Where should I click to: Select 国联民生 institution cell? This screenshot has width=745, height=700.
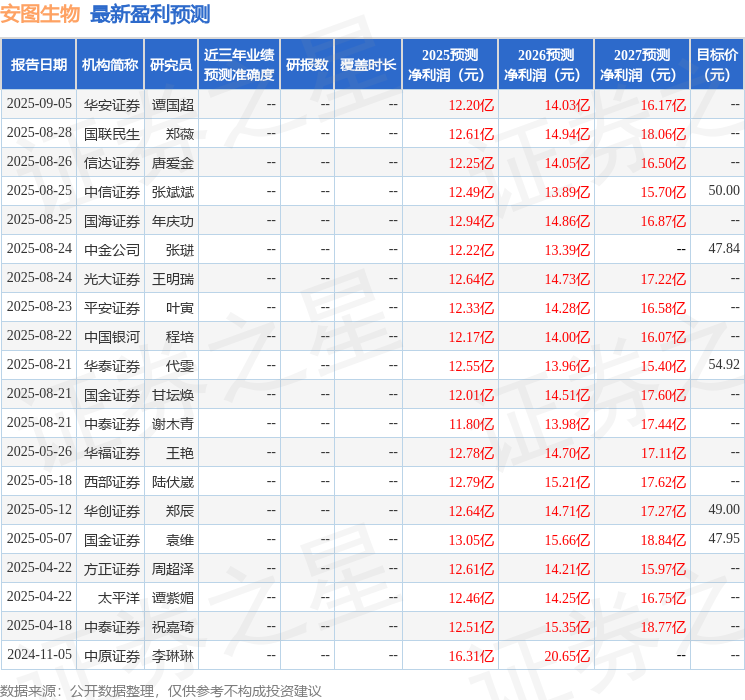pos(112,134)
